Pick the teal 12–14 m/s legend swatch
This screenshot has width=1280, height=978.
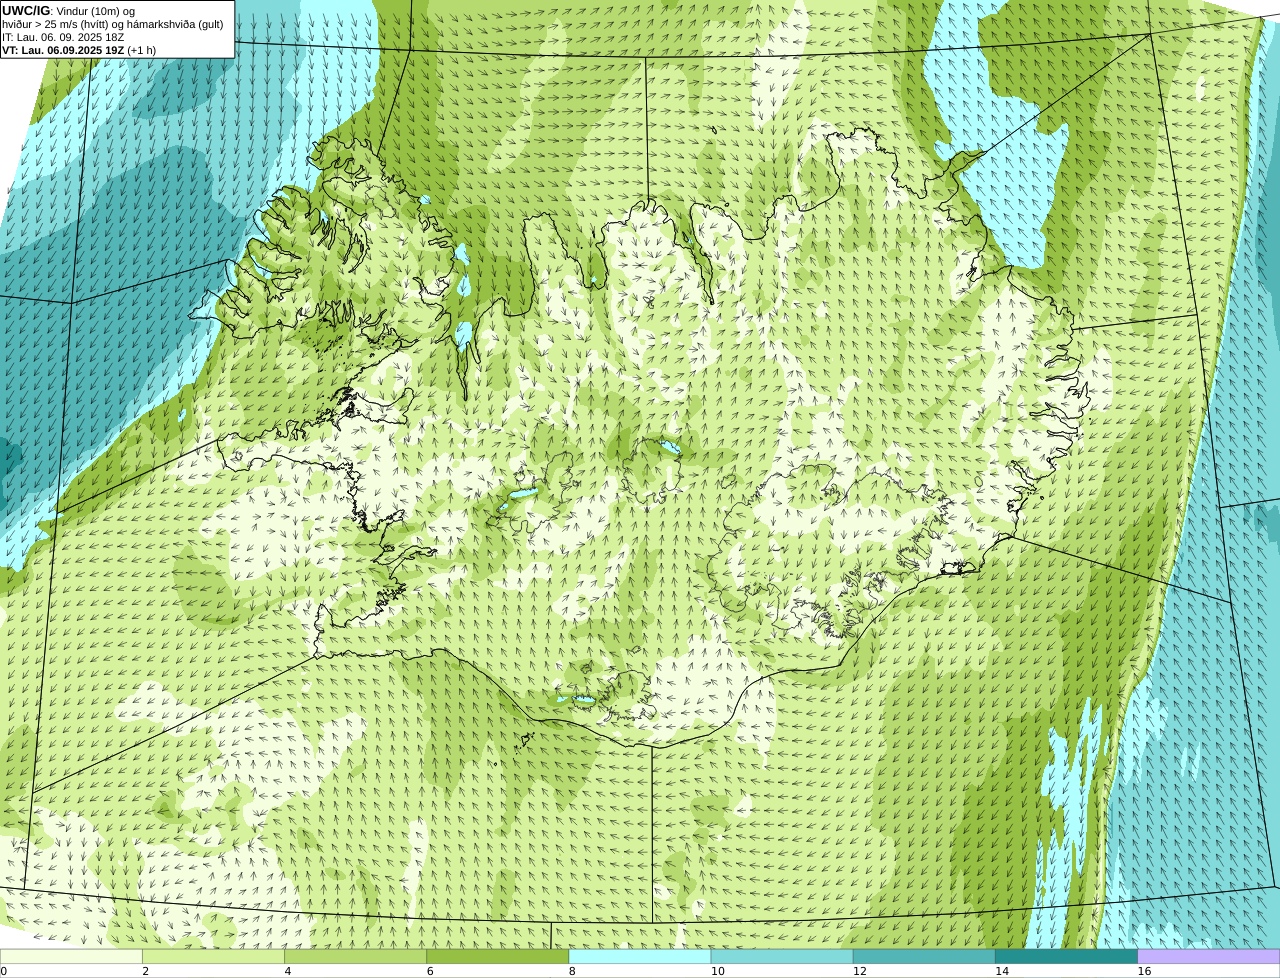tap(924, 956)
